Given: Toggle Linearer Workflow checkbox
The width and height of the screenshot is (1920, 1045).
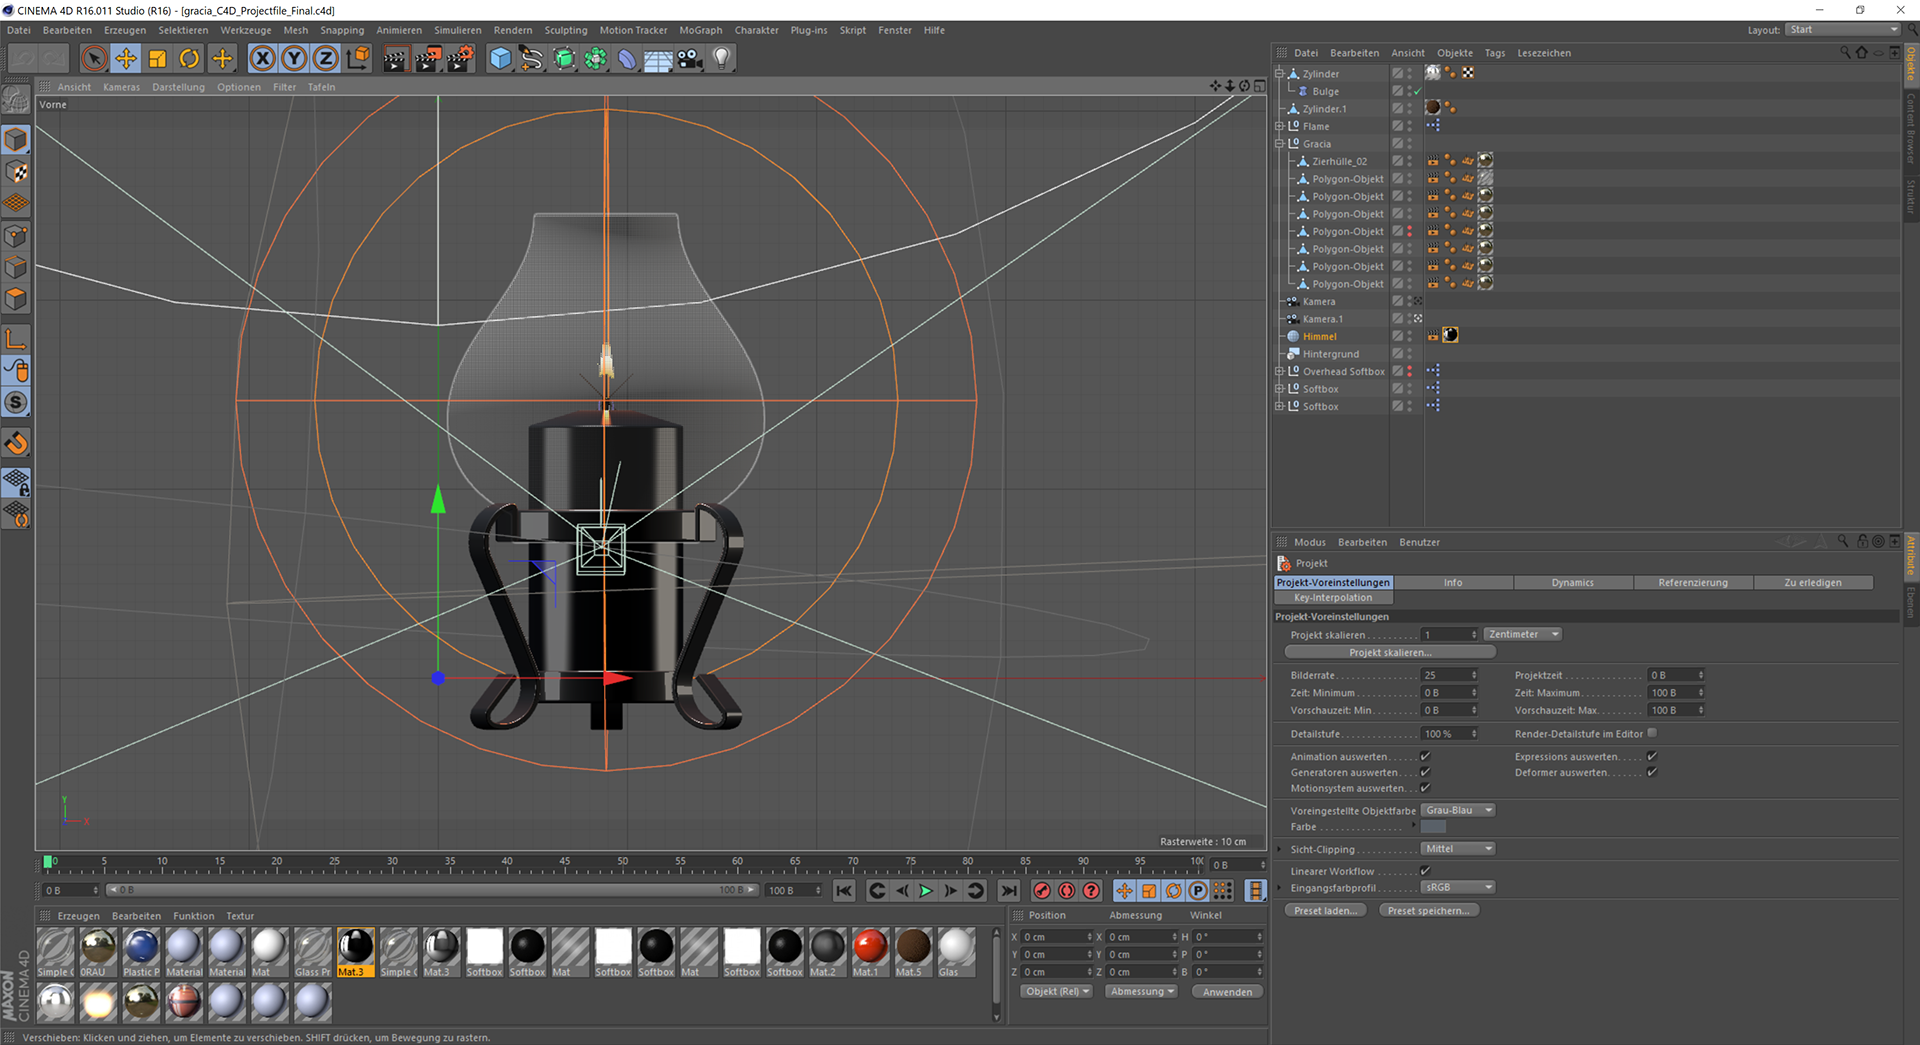Looking at the screenshot, I should 1425,871.
